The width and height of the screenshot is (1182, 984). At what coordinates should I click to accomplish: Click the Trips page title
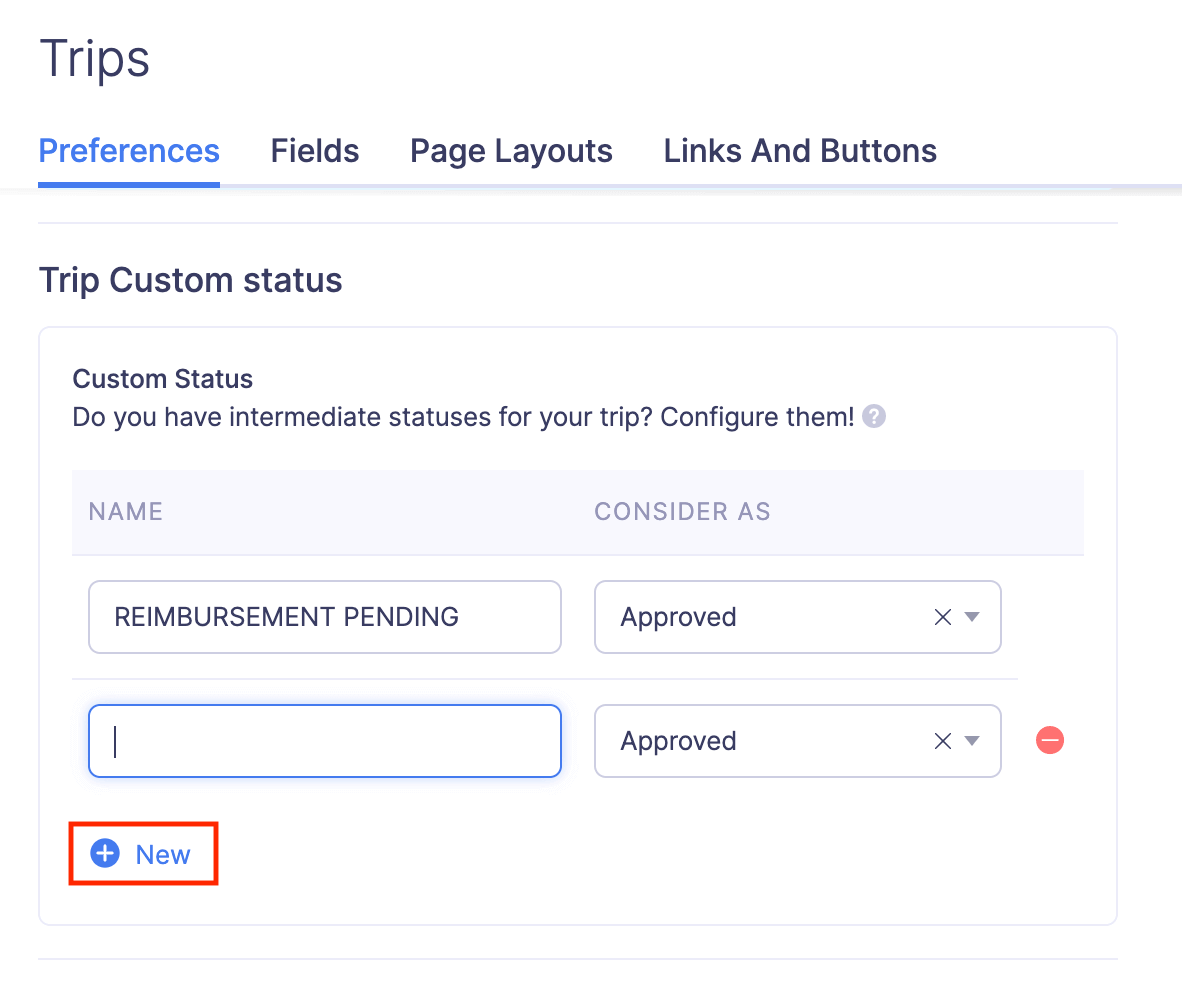(95, 59)
